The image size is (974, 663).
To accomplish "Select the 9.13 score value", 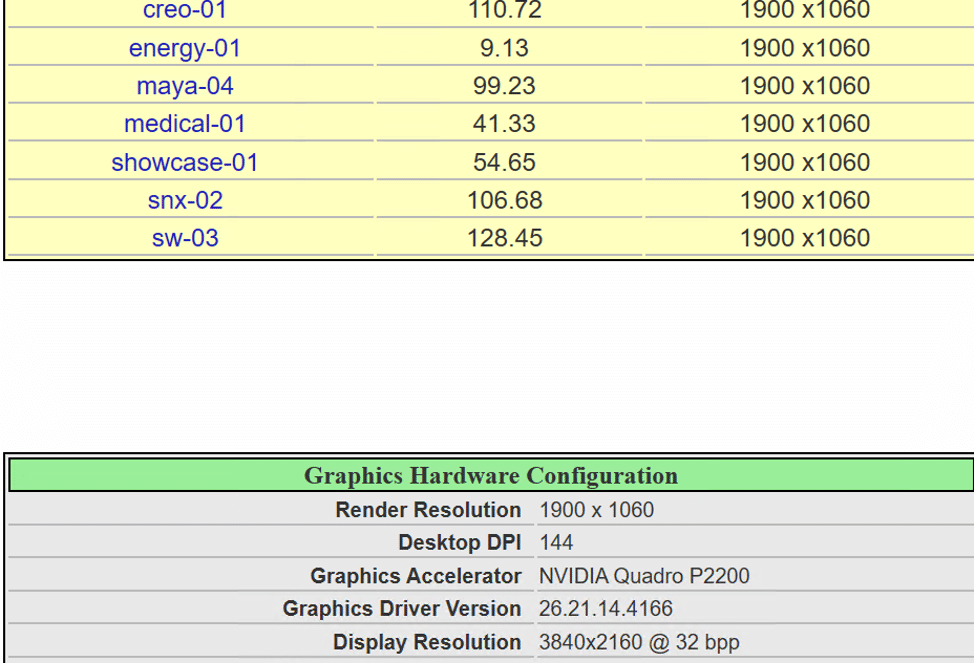I will point(504,48).
